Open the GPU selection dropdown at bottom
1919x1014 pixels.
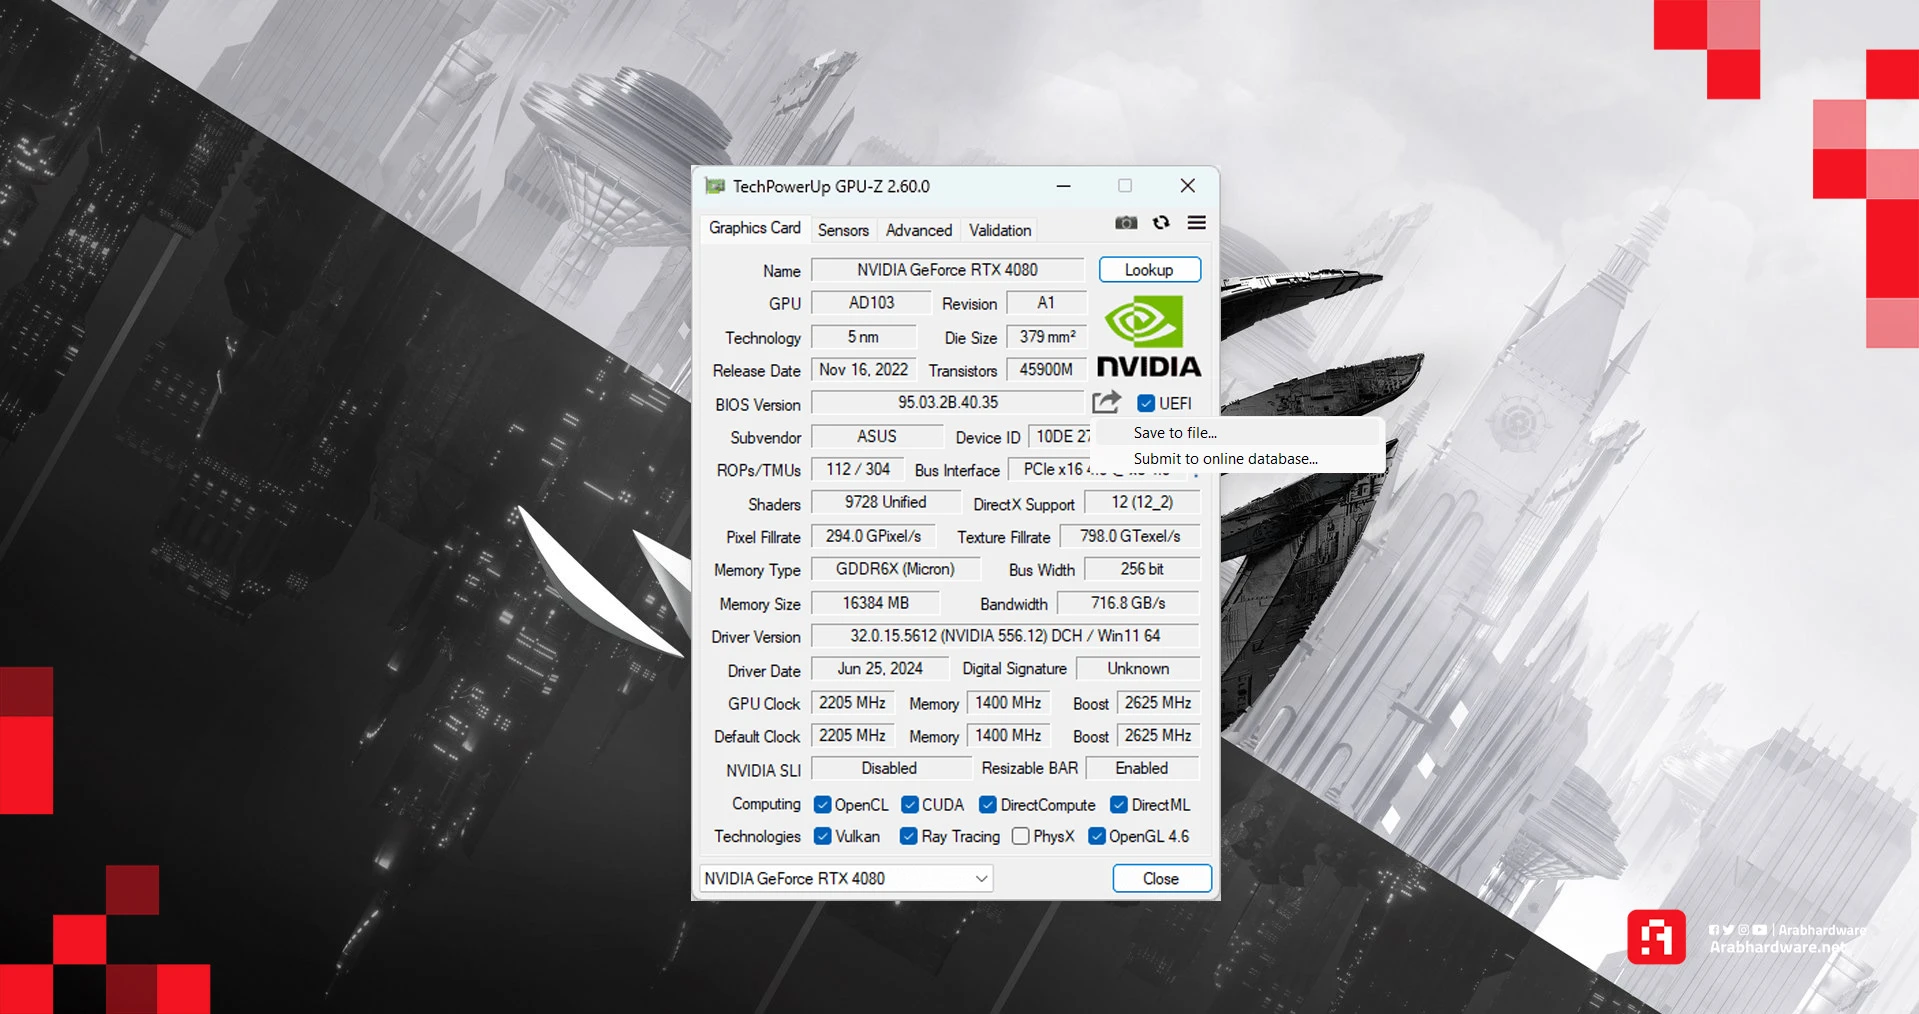pyautogui.click(x=846, y=878)
